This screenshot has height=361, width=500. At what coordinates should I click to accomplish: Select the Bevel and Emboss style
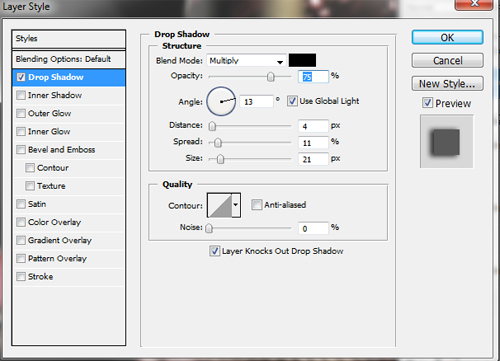62,150
